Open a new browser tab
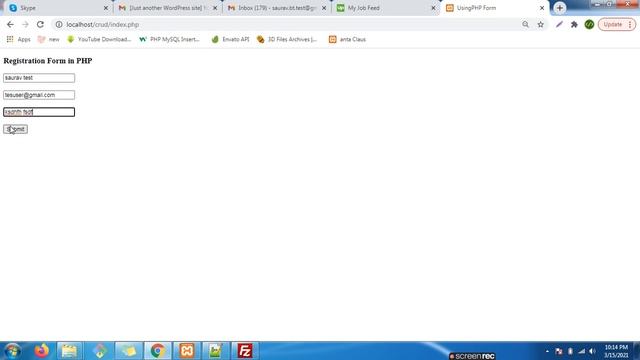640x360 pixels. pos(560,8)
